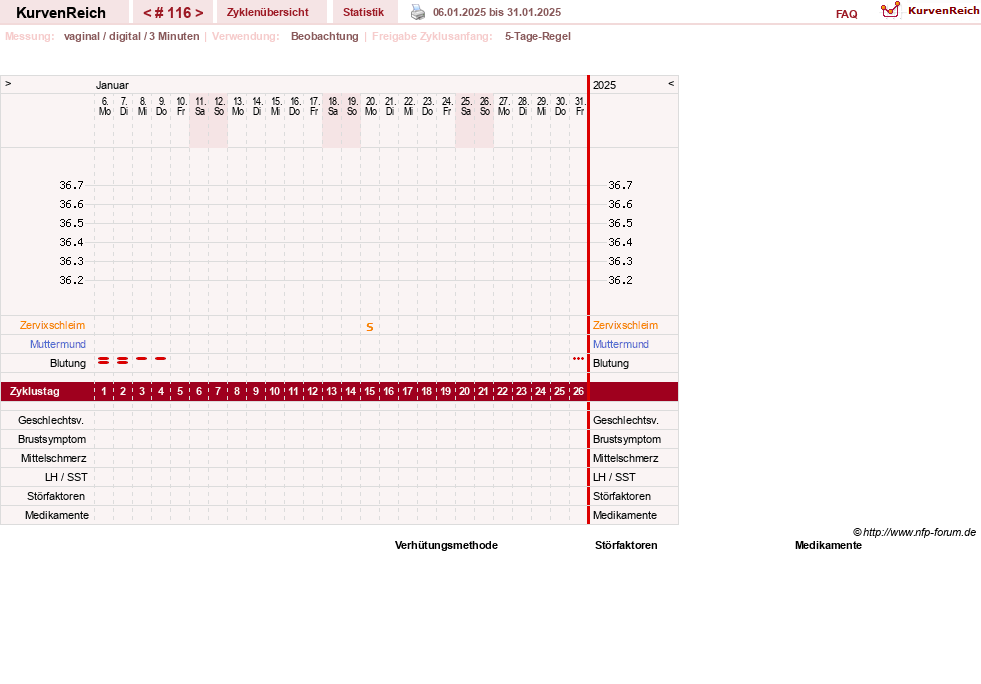Screen dimensions: 981x684
Task: Open the Zyklenübersicht tab
Action: click(268, 12)
